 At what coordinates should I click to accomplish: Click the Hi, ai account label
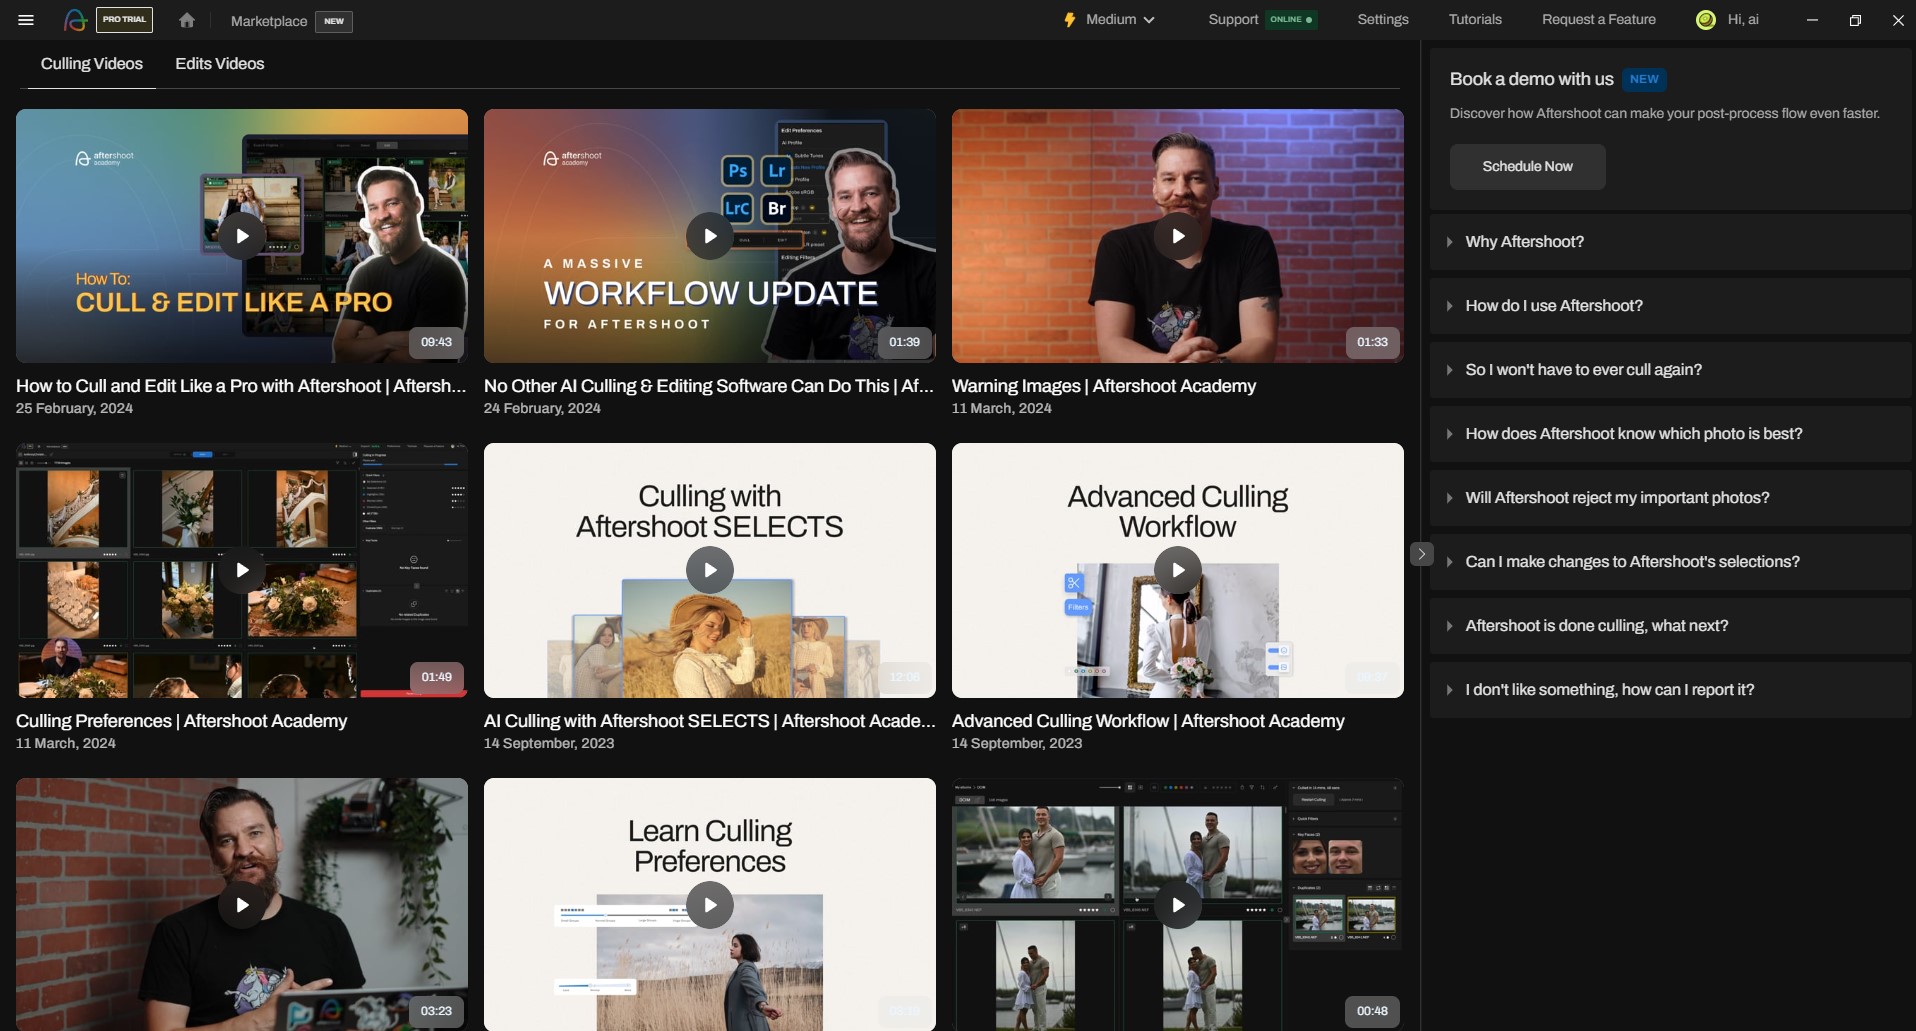(1743, 19)
